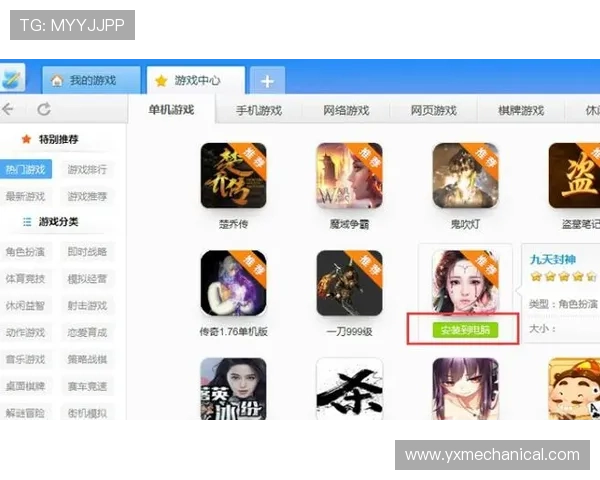The height and width of the screenshot is (480, 600).
Task: Select 热门游戏 in sidebar
Action: (25, 169)
